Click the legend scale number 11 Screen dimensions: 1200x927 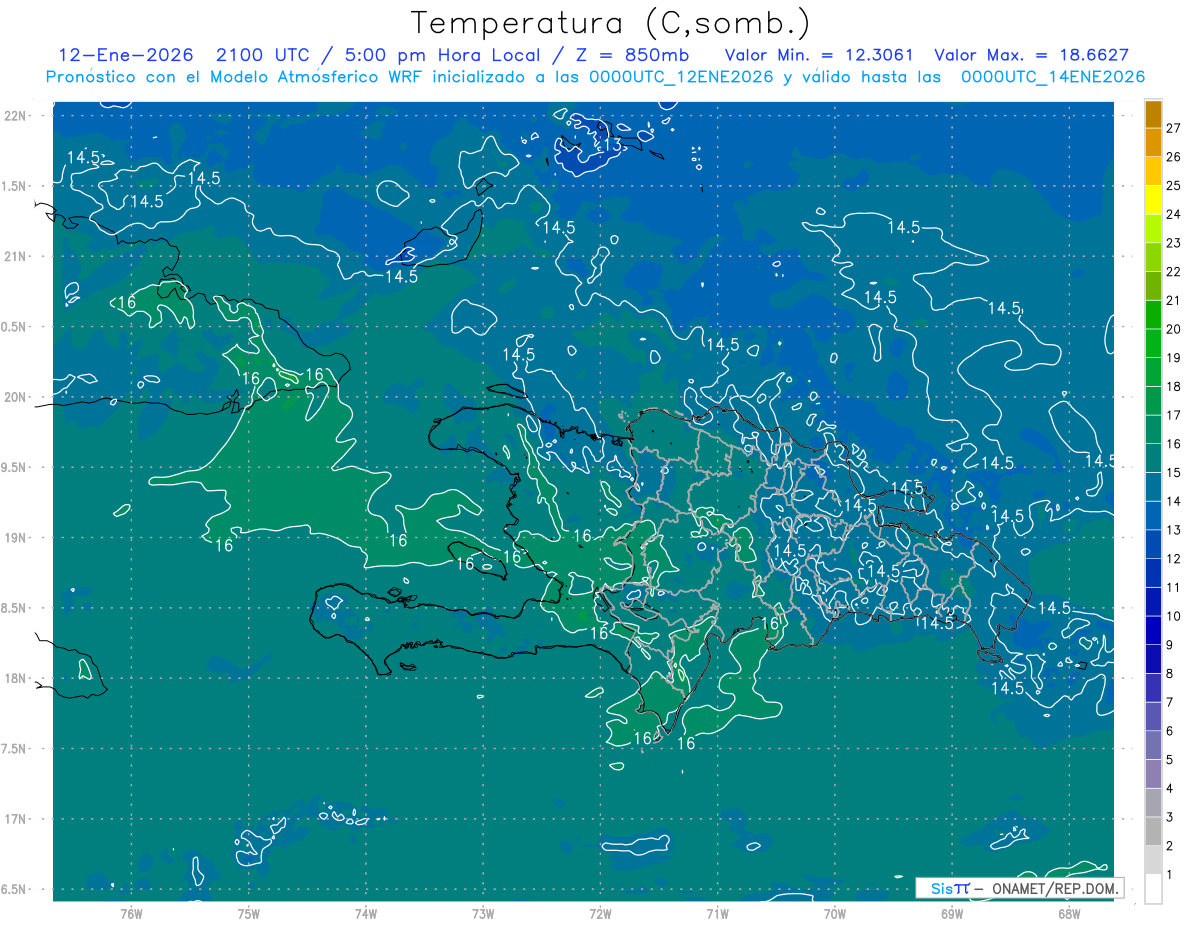point(1174,588)
